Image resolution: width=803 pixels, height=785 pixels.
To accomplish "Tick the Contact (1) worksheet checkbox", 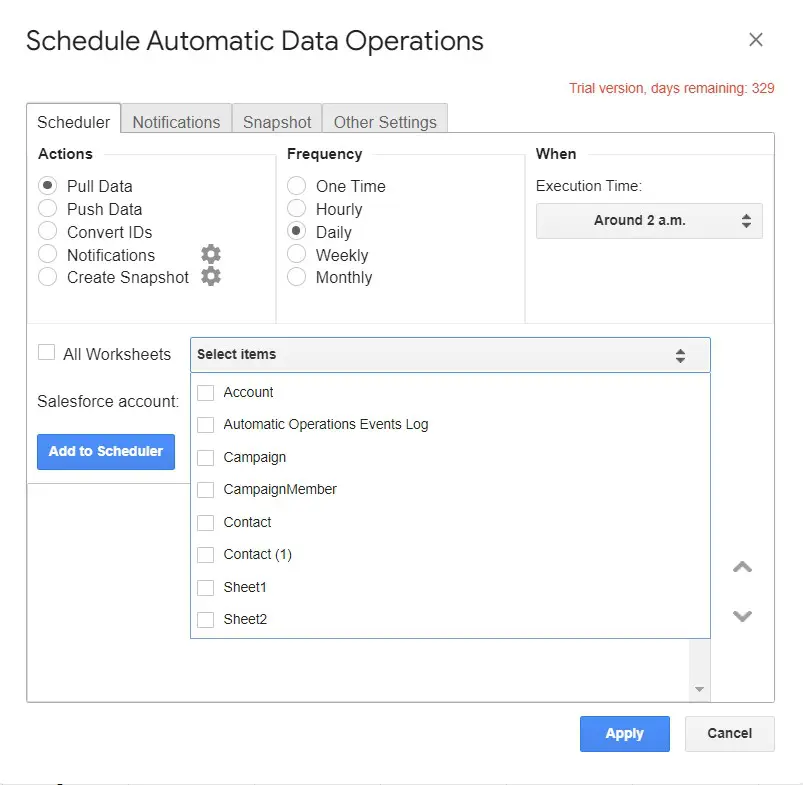I will point(206,555).
